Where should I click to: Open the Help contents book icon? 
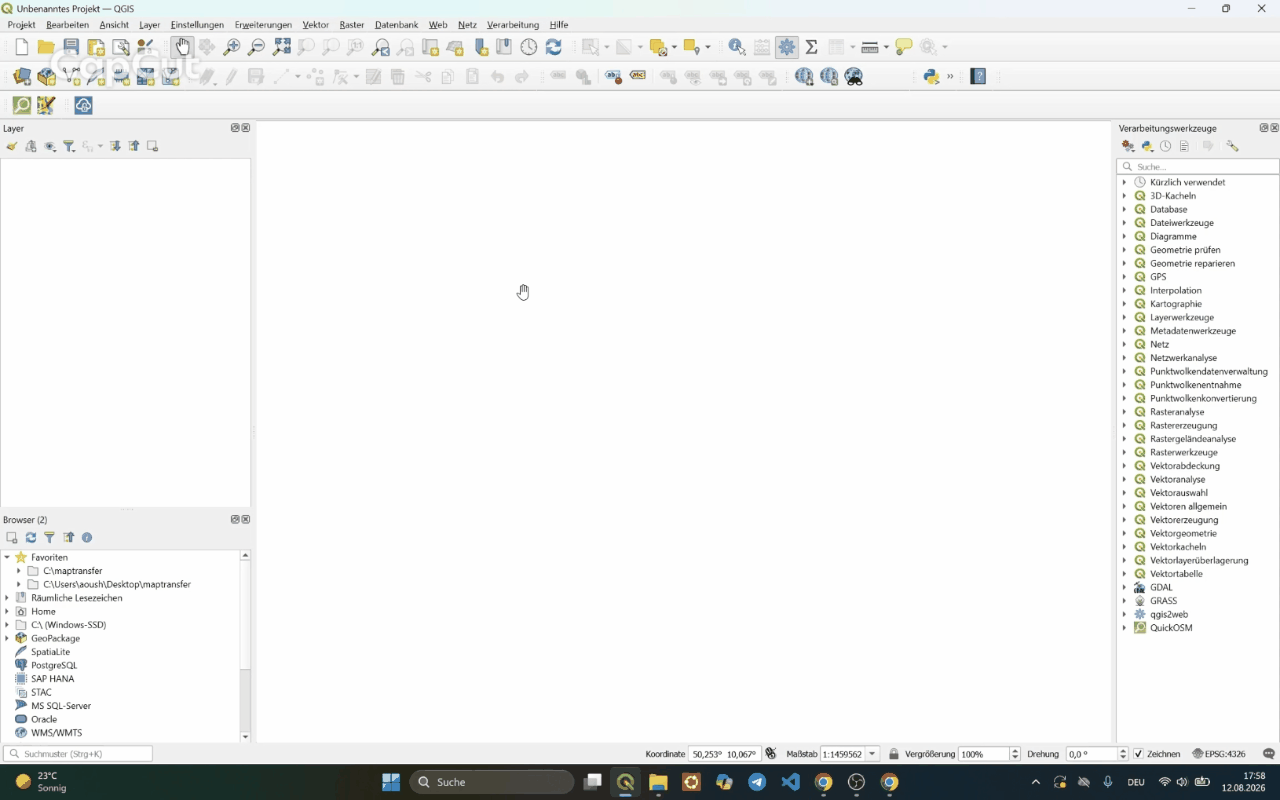pos(978,76)
